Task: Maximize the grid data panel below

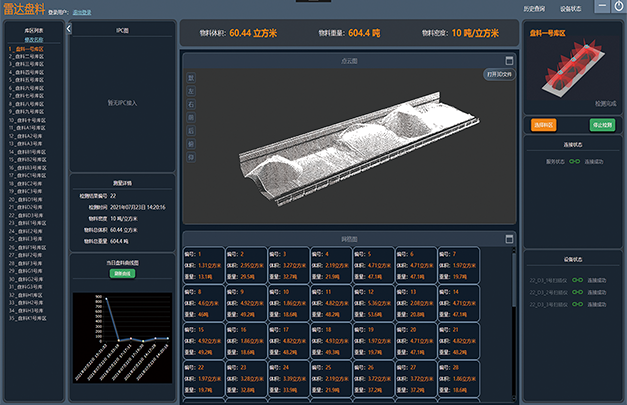Action: pos(509,239)
